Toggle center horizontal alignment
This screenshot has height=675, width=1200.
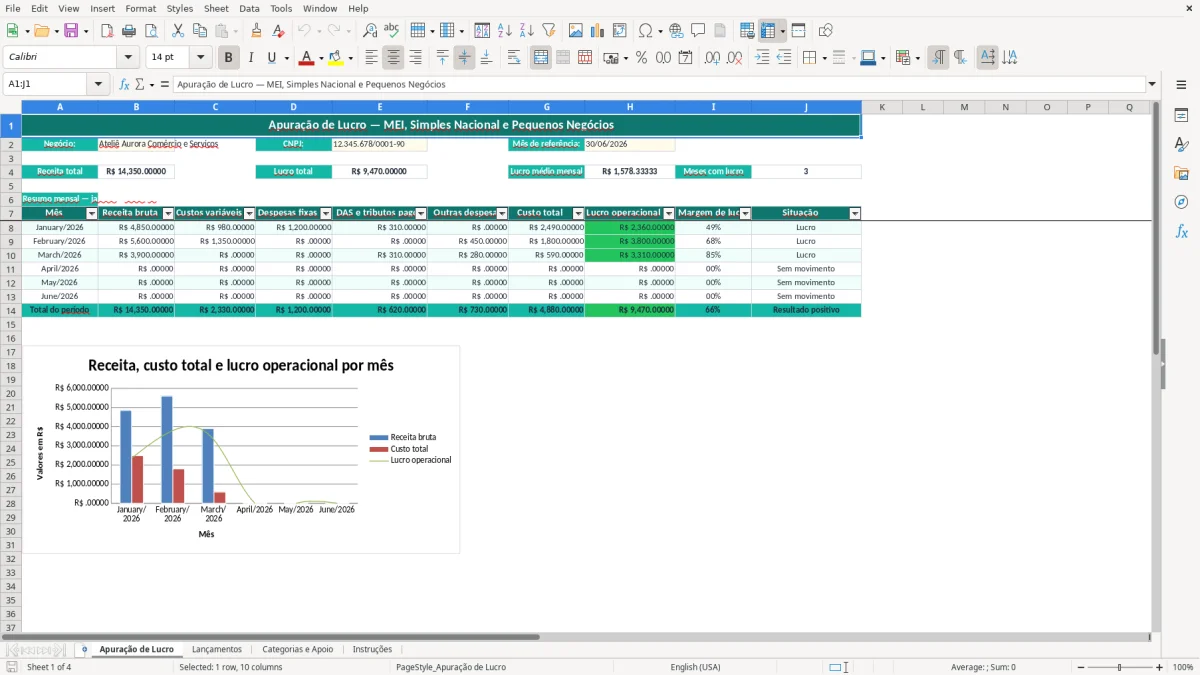tap(394, 58)
